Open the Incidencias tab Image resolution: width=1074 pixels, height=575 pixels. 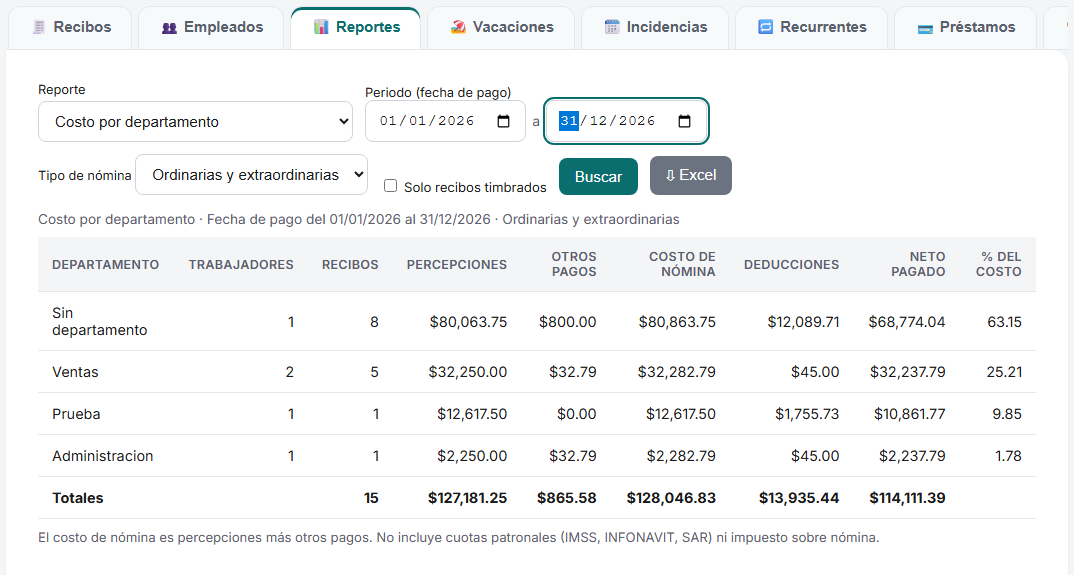(x=655, y=27)
